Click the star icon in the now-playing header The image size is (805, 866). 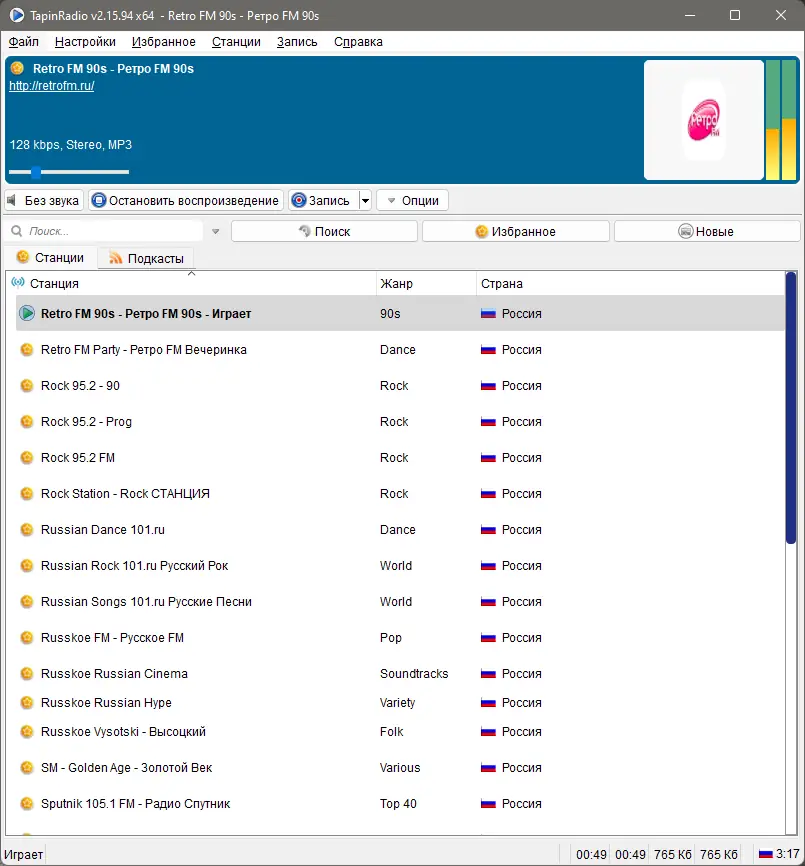17,68
